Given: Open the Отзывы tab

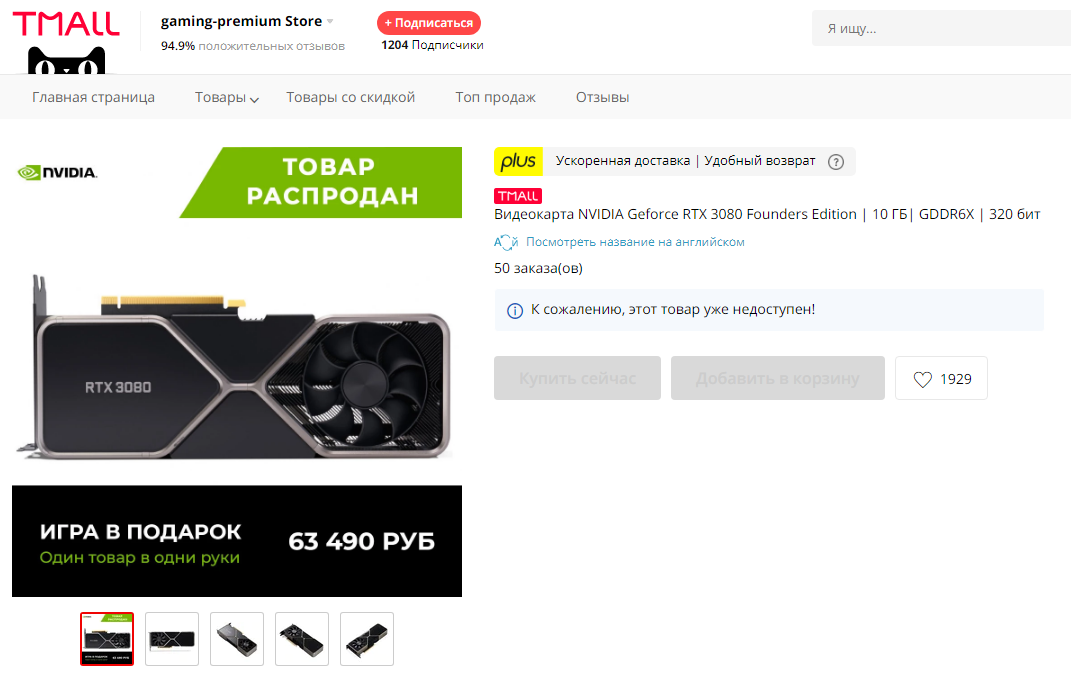Looking at the screenshot, I should click(x=602, y=97).
